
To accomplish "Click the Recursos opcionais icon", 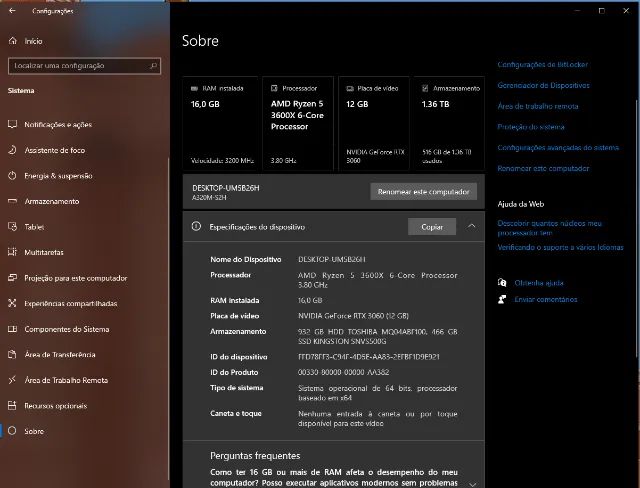I will pyautogui.click(x=13, y=406).
